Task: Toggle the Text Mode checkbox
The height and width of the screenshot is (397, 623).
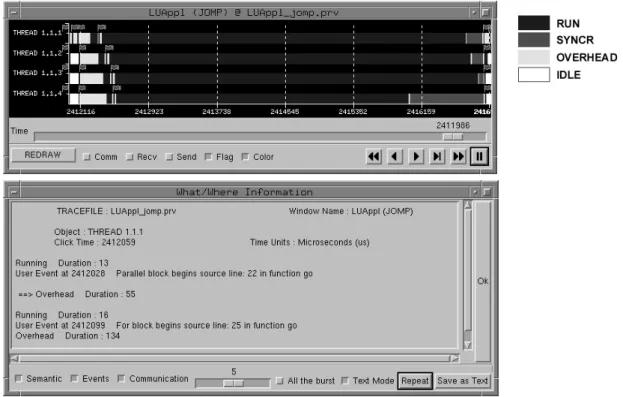Action: [345, 381]
